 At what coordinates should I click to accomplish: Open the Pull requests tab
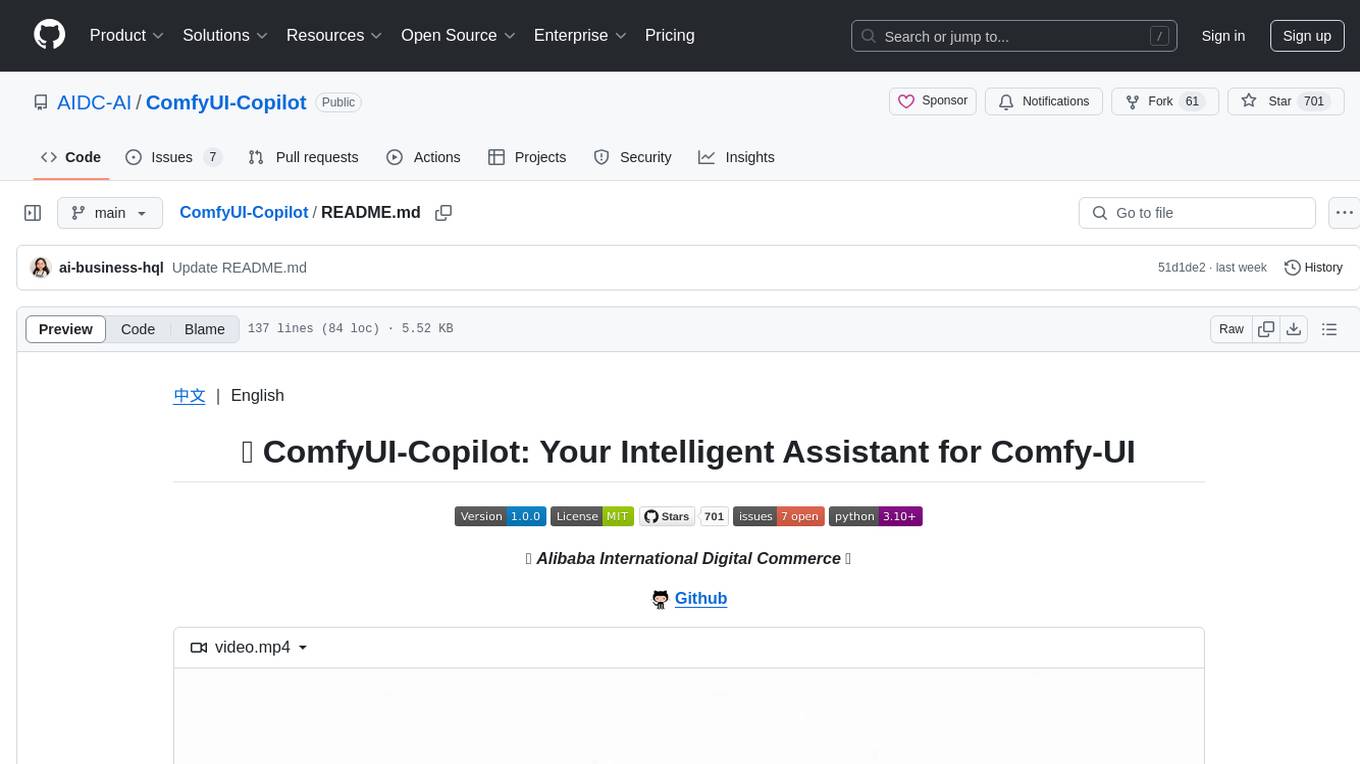(x=303, y=157)
